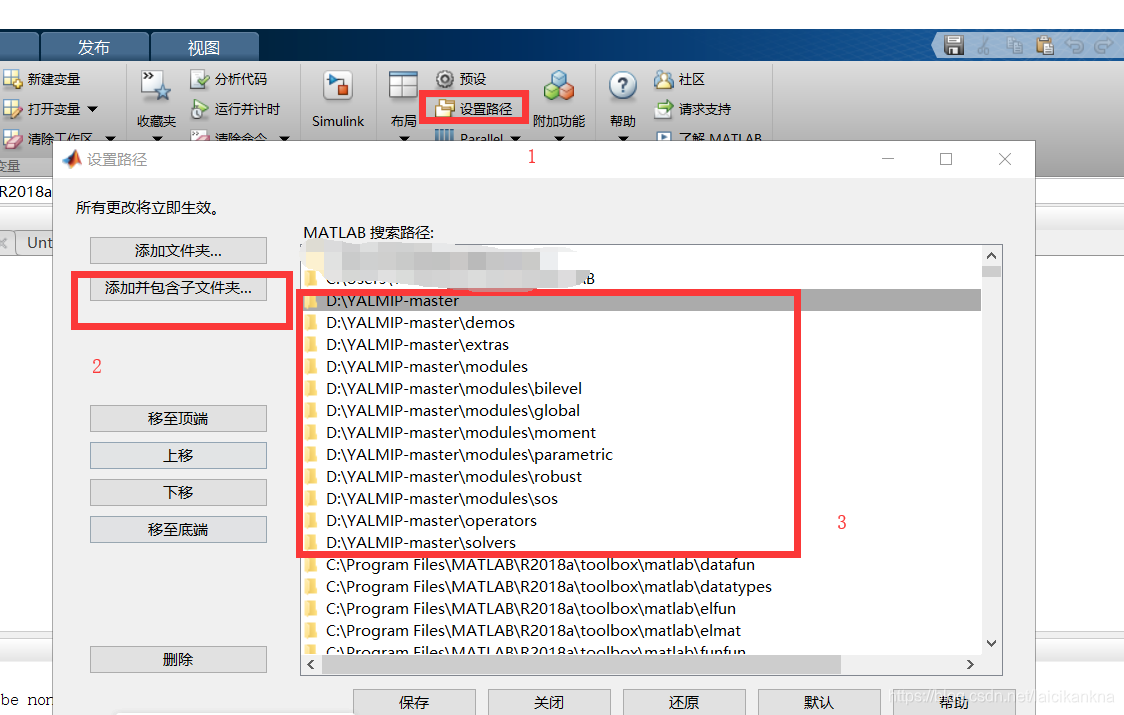This screenshot has height=715, width=1124.
Task: Expand the Favorites (收藏夹) dropdown arrow
Action: point(157,138)
